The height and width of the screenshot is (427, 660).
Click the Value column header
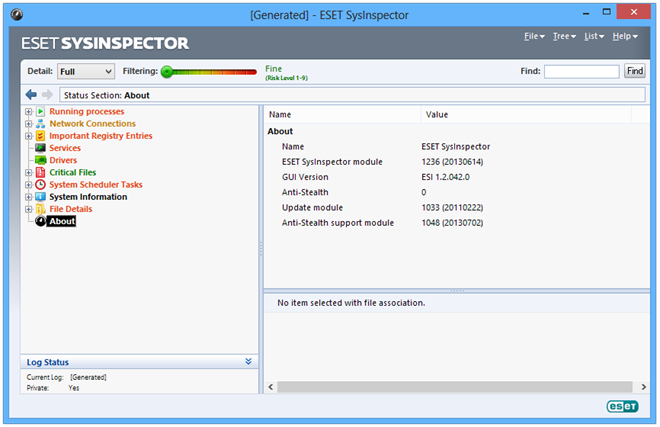[x=526, y=115]
